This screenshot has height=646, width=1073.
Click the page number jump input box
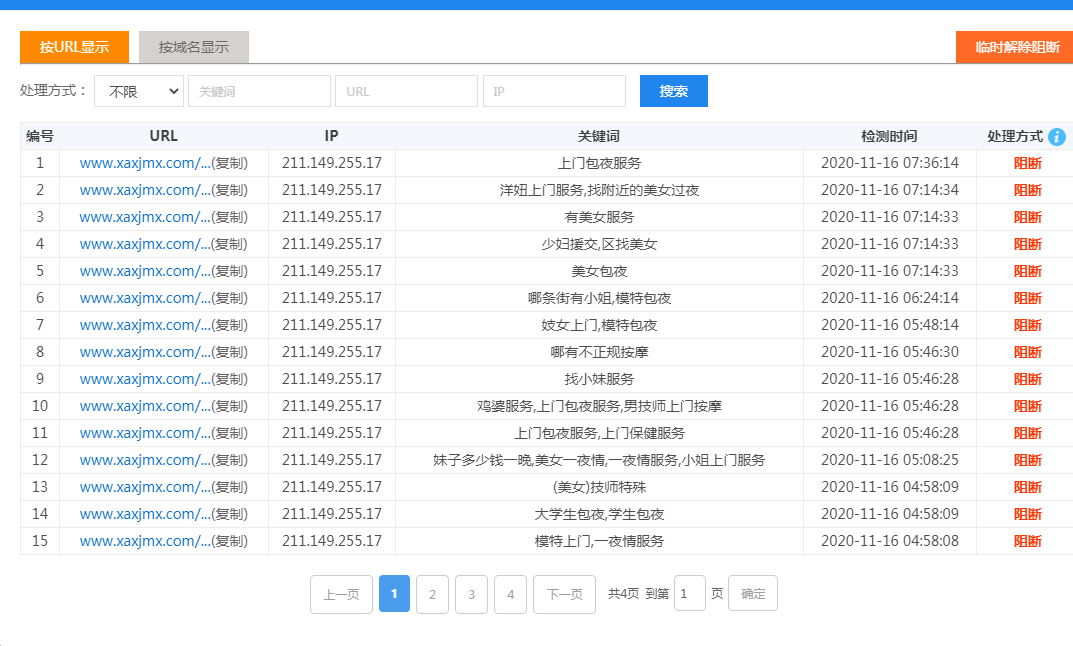click(x=689, y=593)
